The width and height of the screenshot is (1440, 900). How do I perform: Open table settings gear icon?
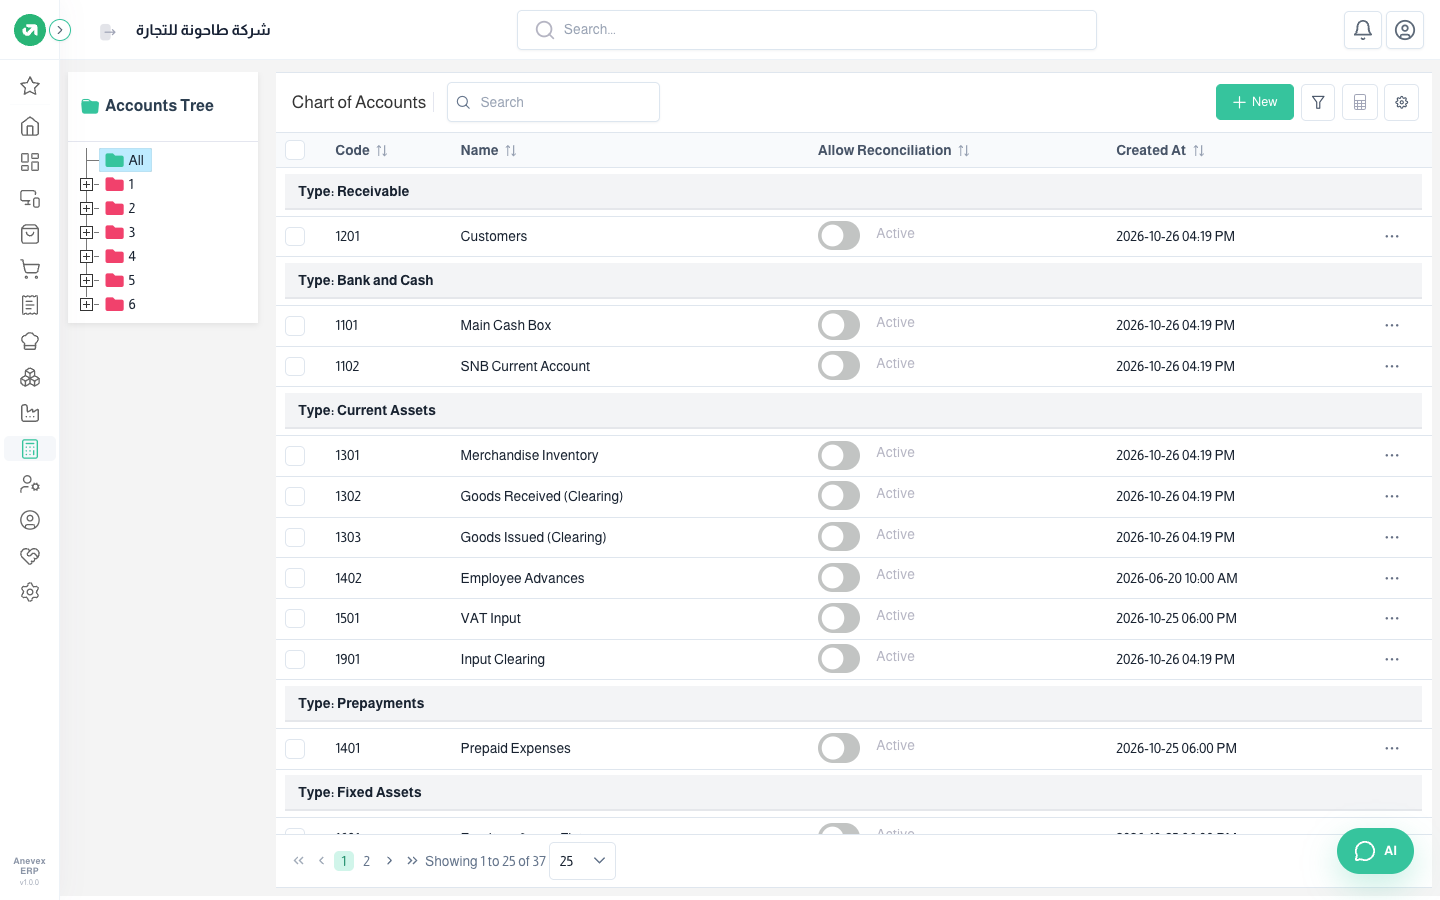[x=1402, y=102]
